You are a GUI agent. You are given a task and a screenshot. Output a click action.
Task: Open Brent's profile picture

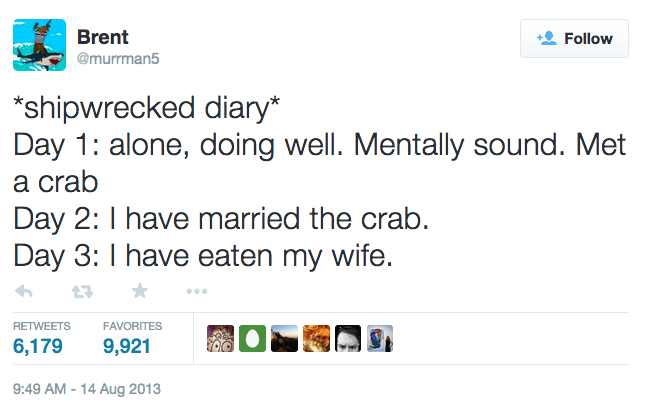[38, 45]
